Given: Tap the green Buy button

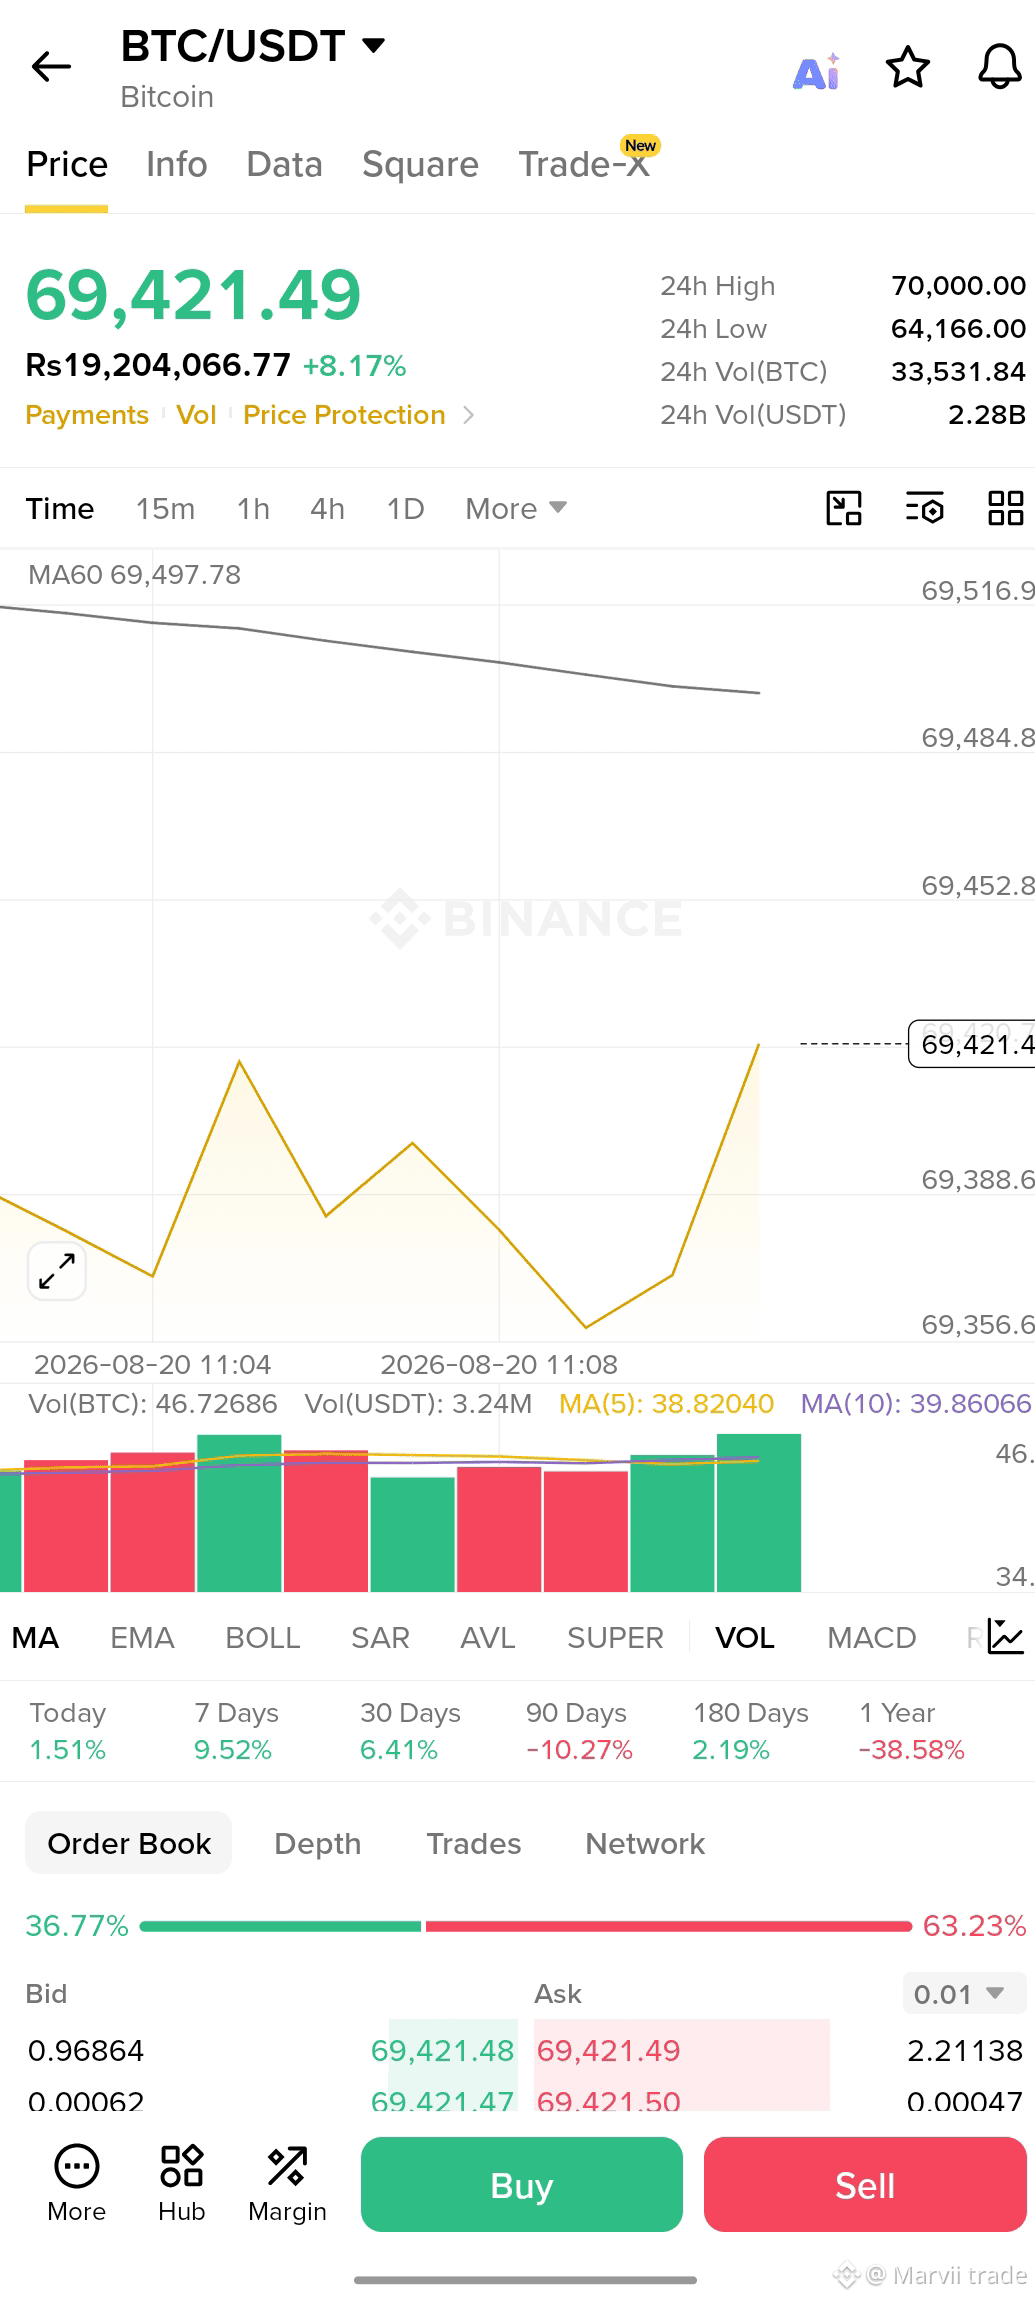Looking at the screenshot, I should pos(522,2184).
